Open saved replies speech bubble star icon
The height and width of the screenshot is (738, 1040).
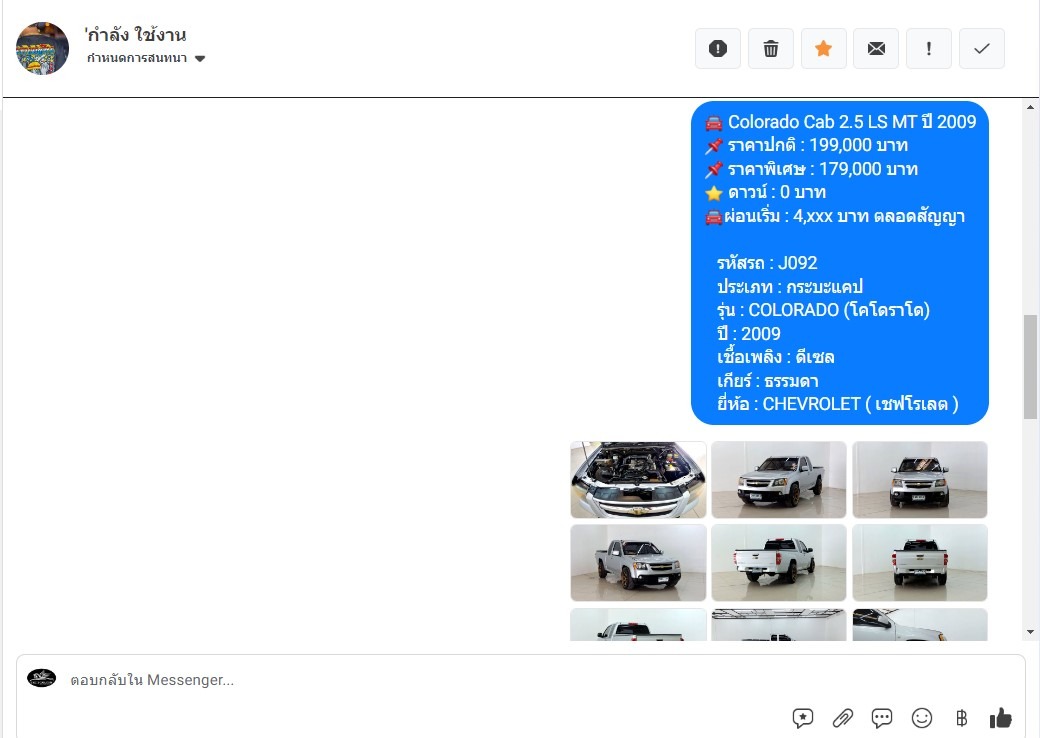click(803, 717)
